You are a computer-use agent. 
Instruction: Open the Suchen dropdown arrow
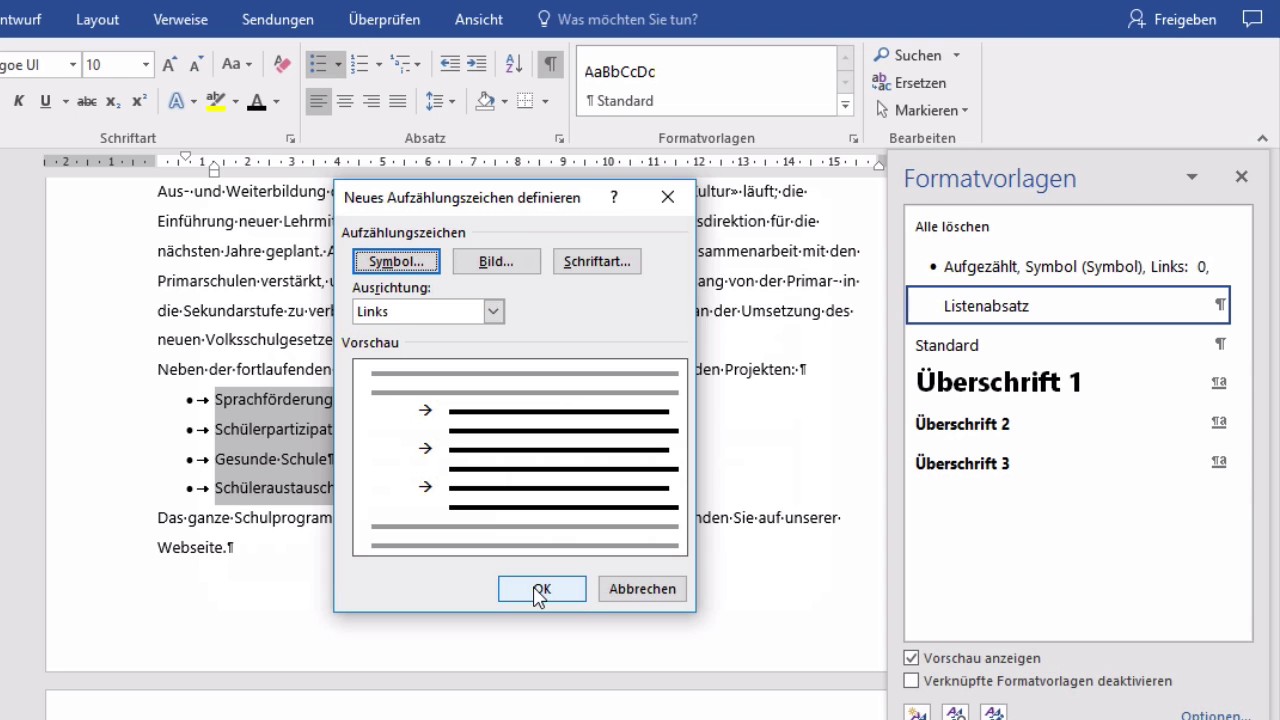956,55
